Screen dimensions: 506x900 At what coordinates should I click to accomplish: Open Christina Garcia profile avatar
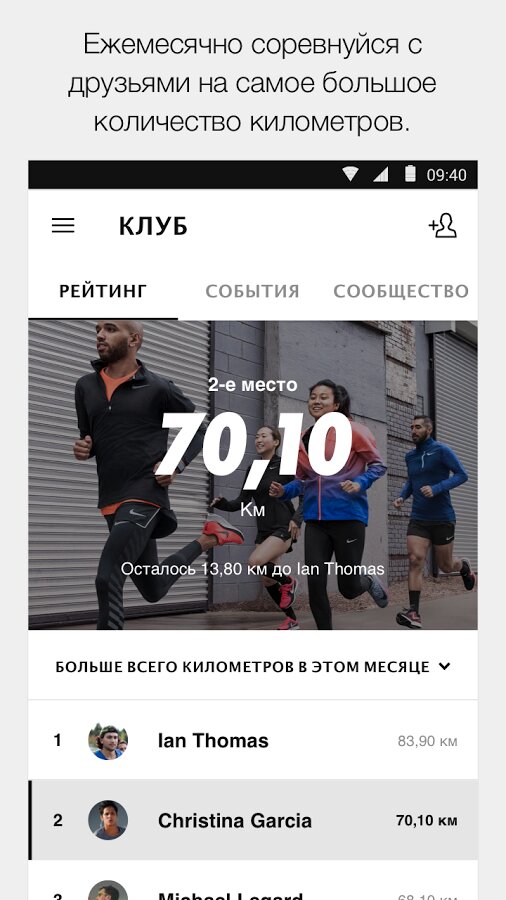pos(108,820)
